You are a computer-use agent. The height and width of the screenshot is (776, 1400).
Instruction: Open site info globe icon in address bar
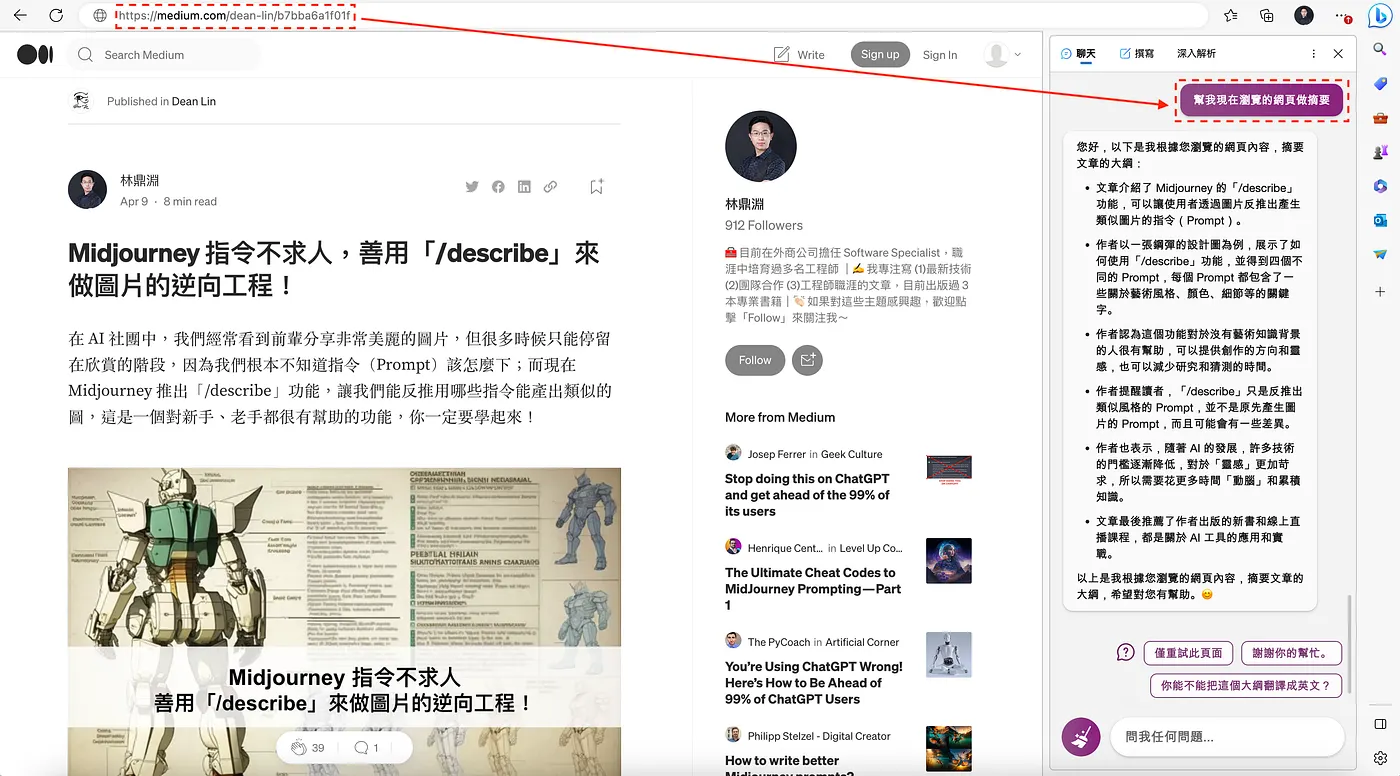pyautogui.click(x=99, y=16)
